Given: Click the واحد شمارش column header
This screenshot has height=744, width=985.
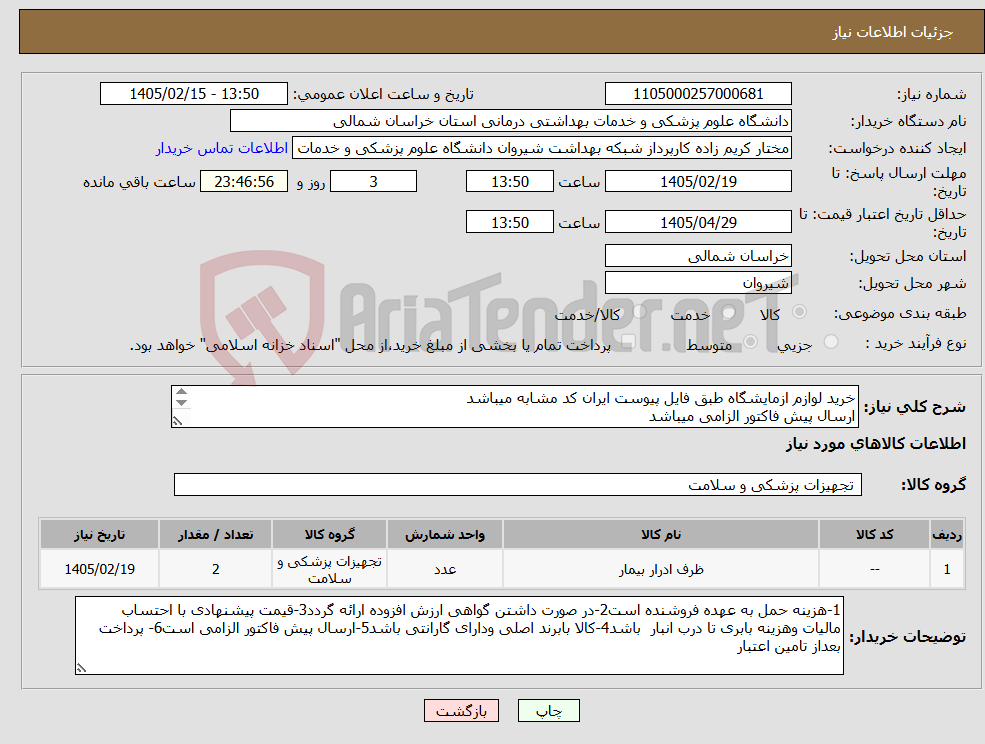Looking at the screenshot, I should [x=445, y=534].
